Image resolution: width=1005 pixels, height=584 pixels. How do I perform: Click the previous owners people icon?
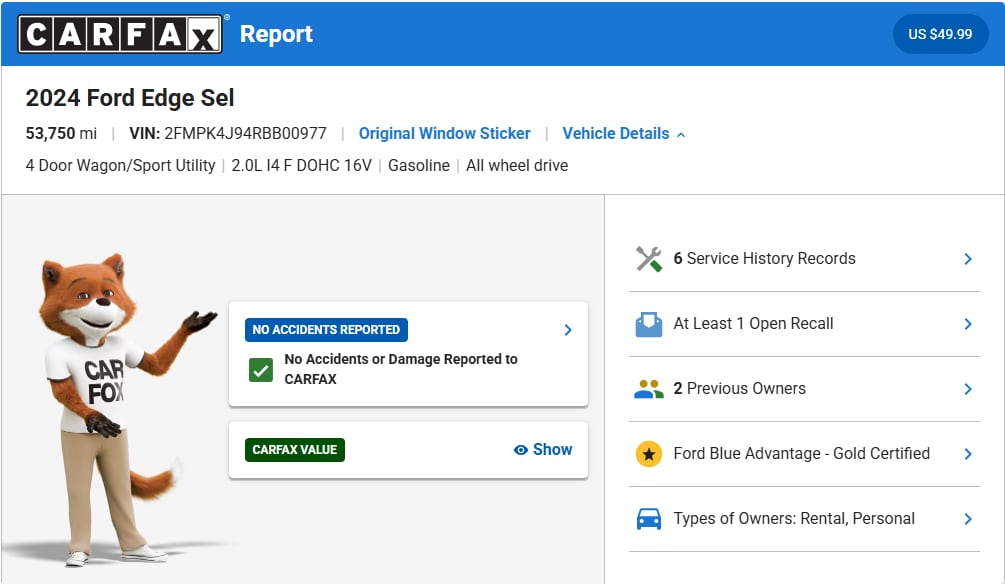pos(649,389)
